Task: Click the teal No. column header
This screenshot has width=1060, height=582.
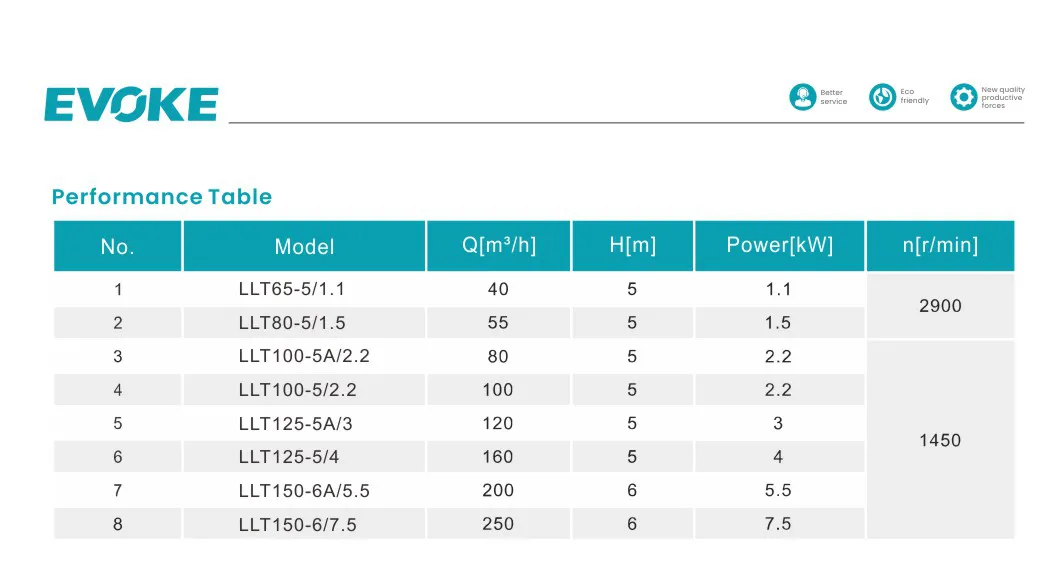Action: [x=117, y=245]
